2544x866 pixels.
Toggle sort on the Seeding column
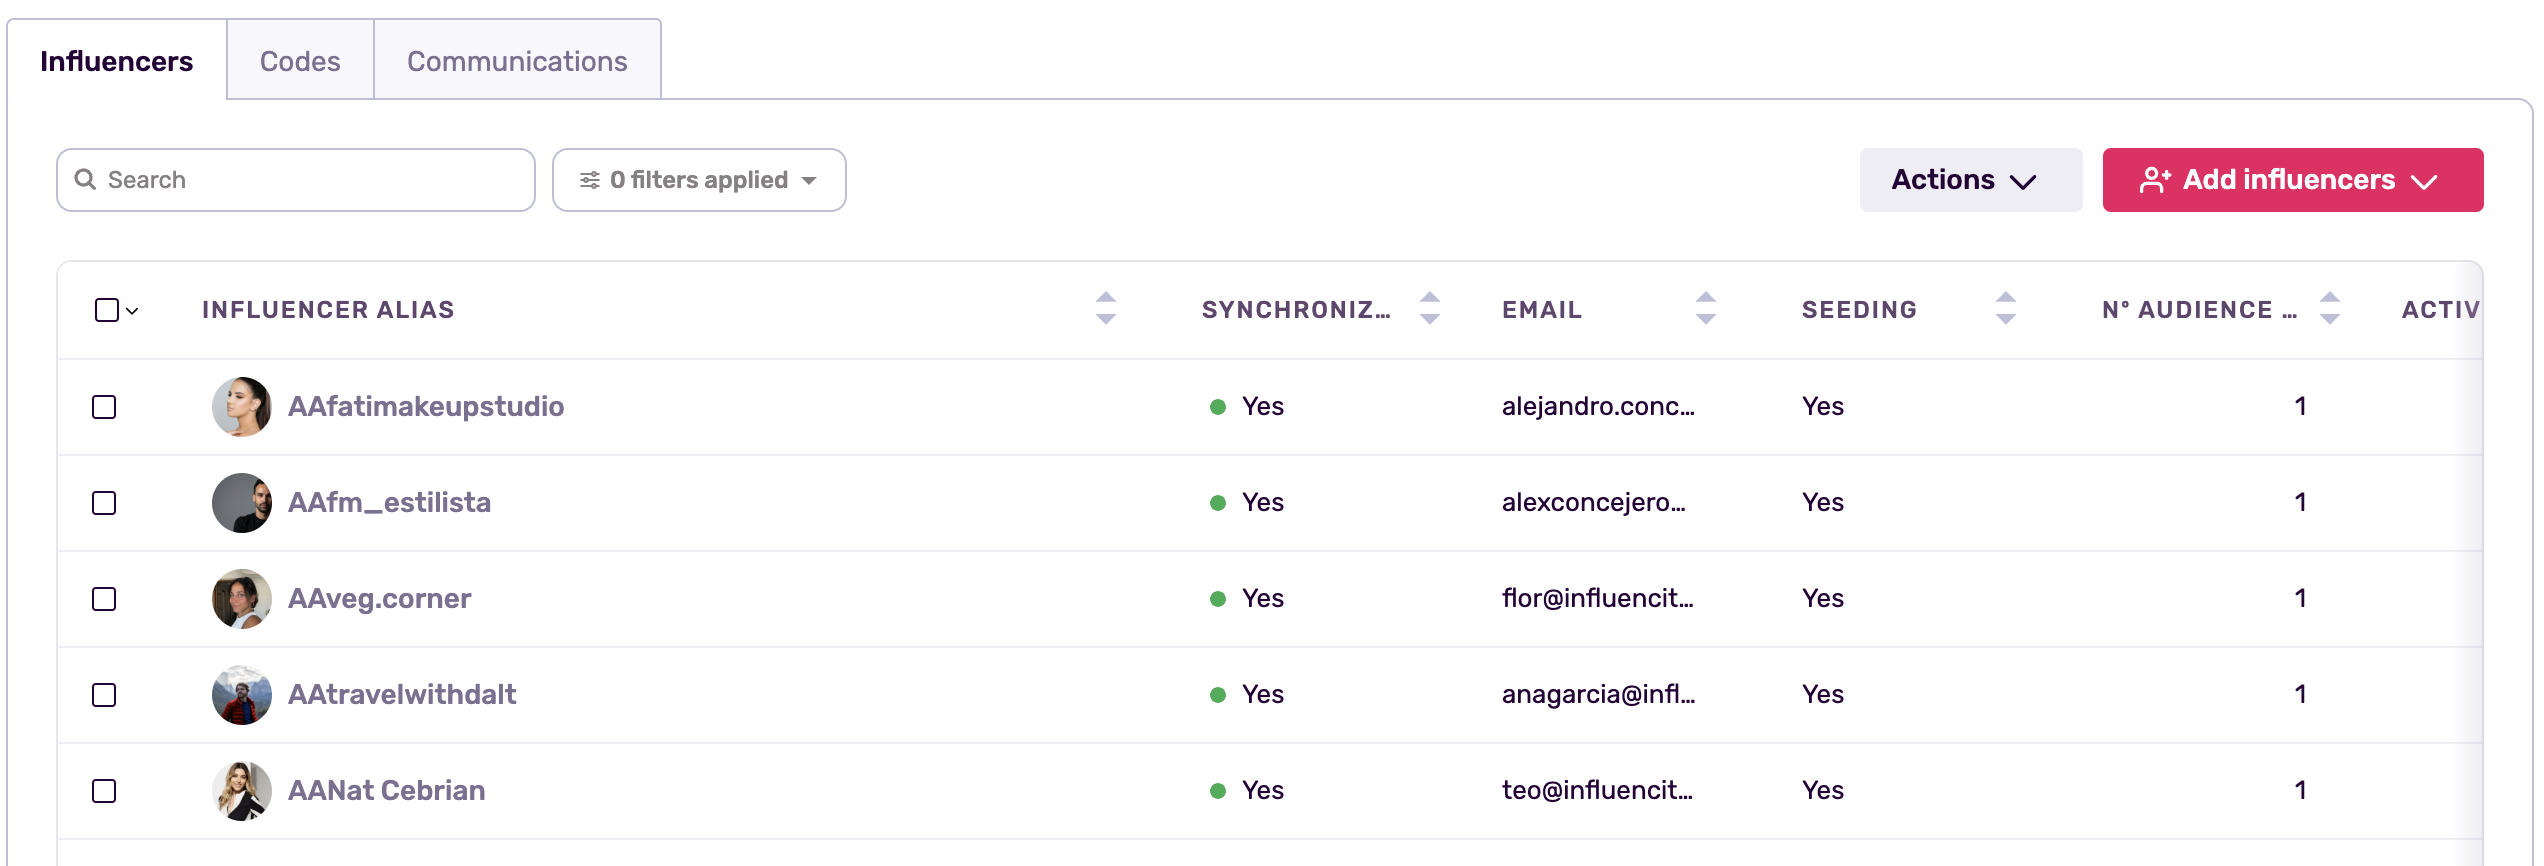point(2005,308)
